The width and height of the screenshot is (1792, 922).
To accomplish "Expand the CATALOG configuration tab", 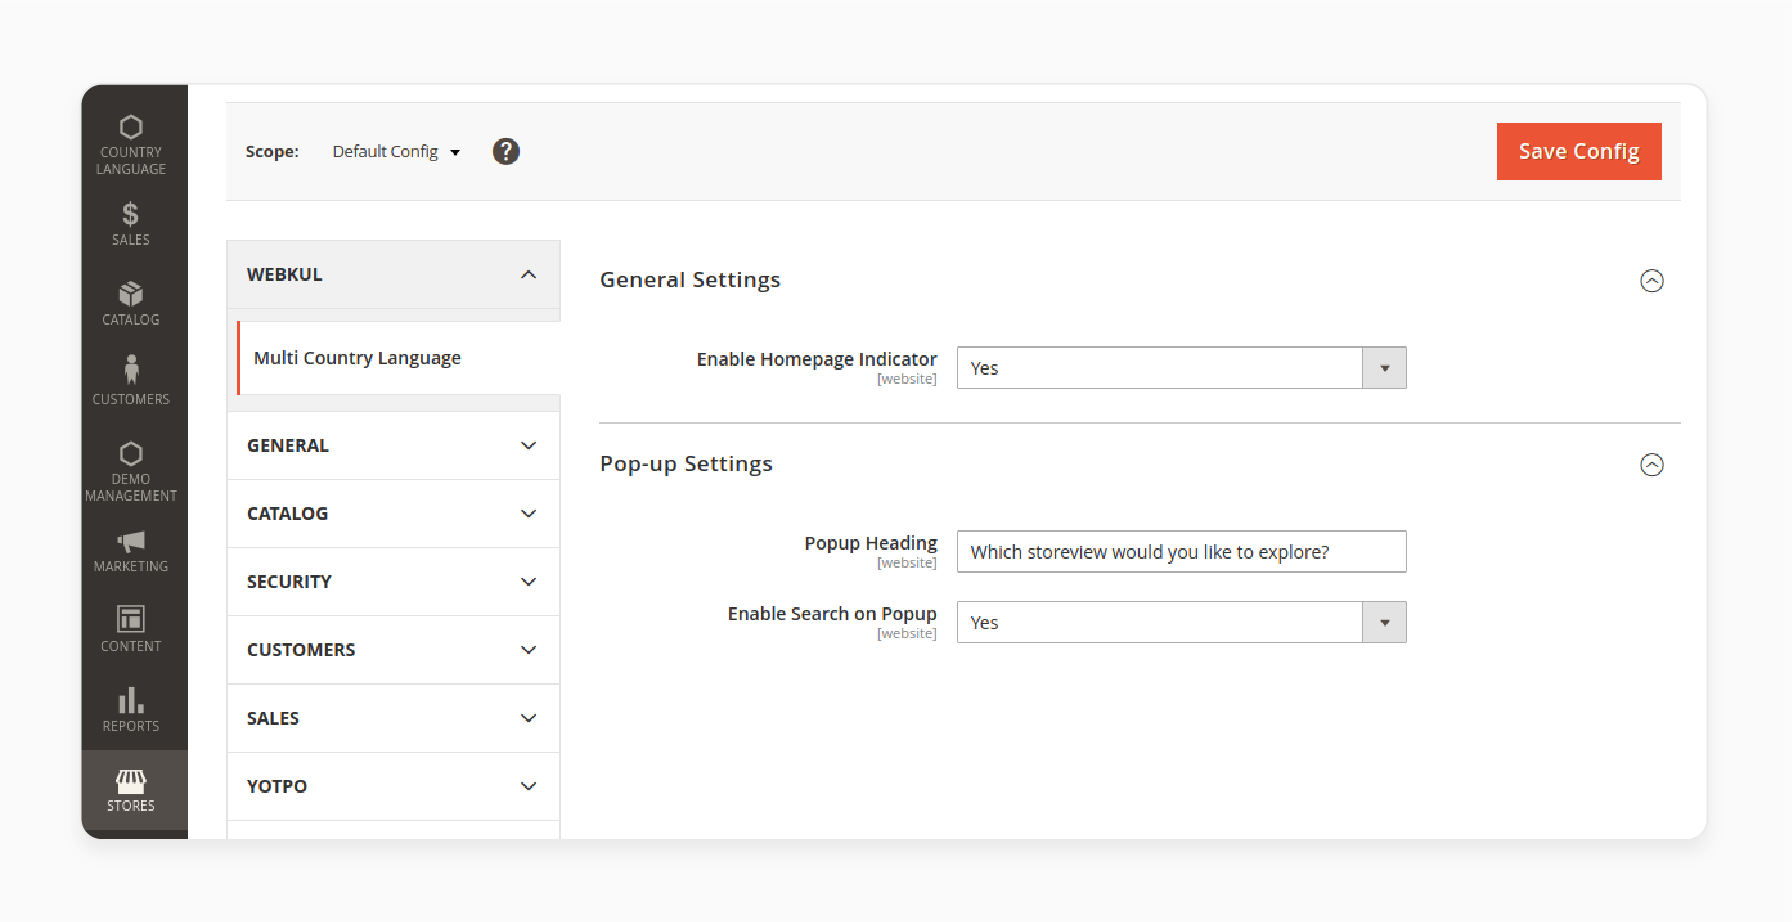I will point(393,514).
